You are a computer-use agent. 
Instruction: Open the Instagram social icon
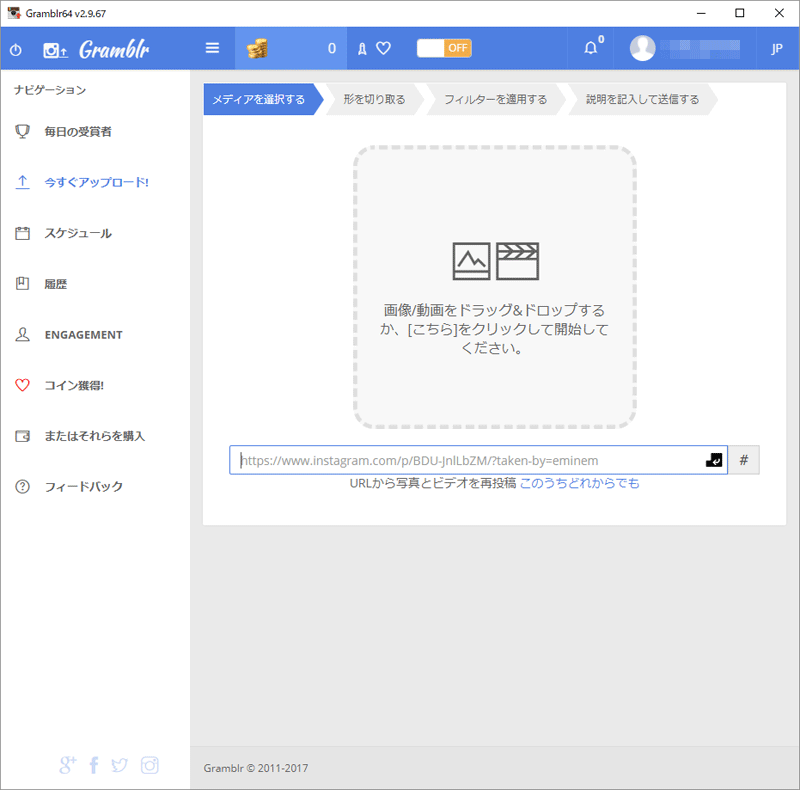(x=149, y=765)
